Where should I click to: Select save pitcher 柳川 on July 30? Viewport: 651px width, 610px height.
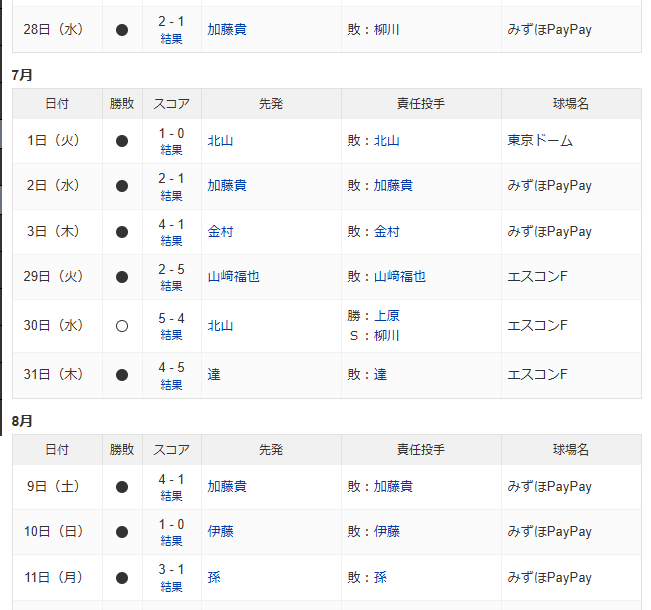pyautogui.click(x=387, y=335)
